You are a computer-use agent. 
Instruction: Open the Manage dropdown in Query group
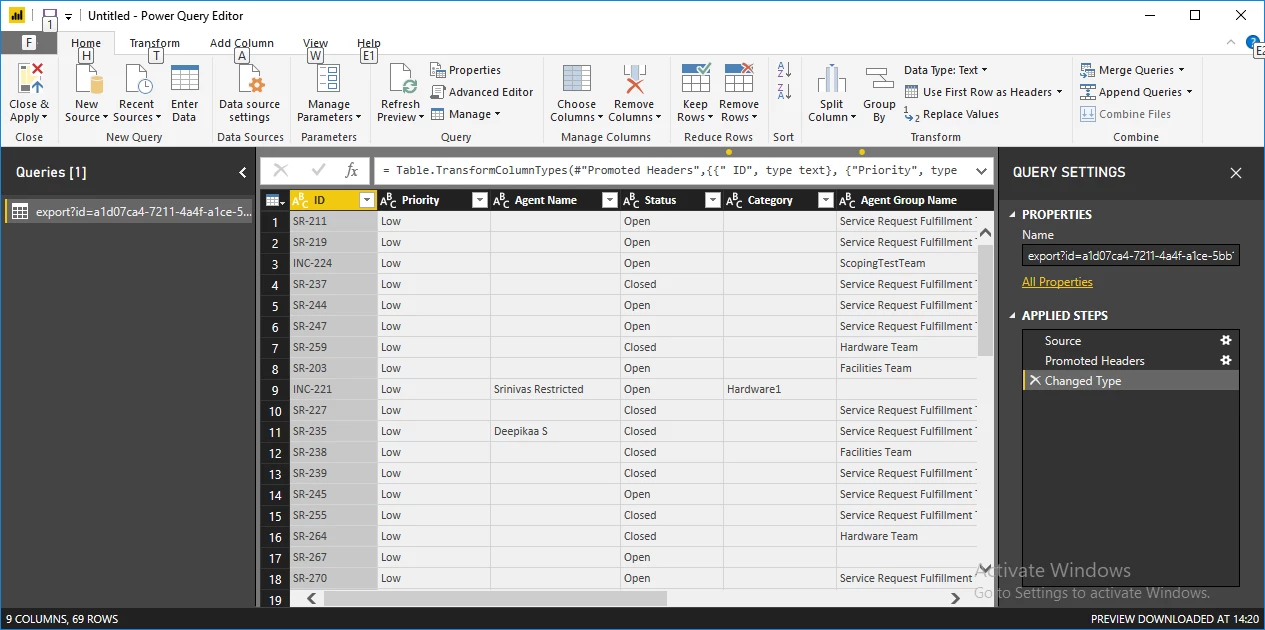(466, 114)
